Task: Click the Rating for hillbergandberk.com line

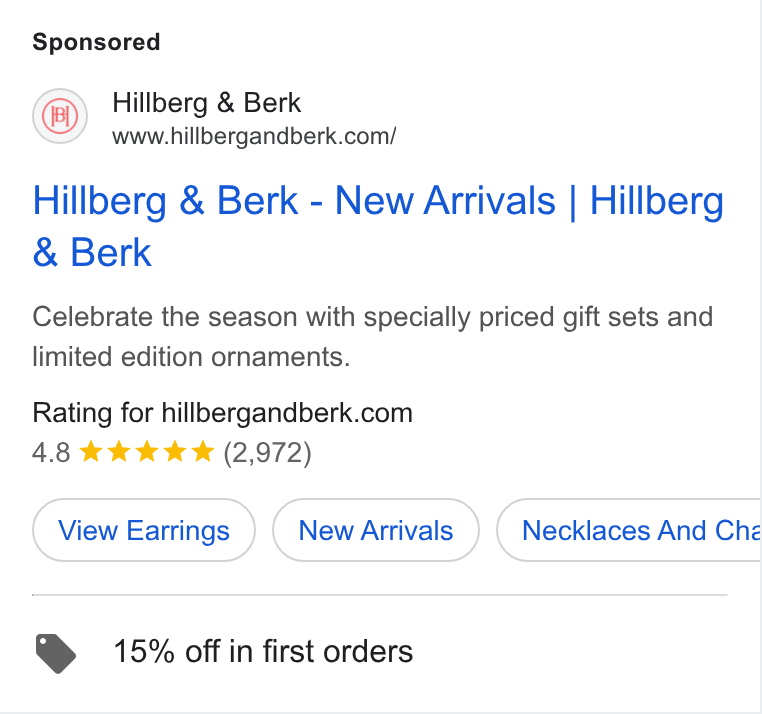Action: tap(223, 413)
